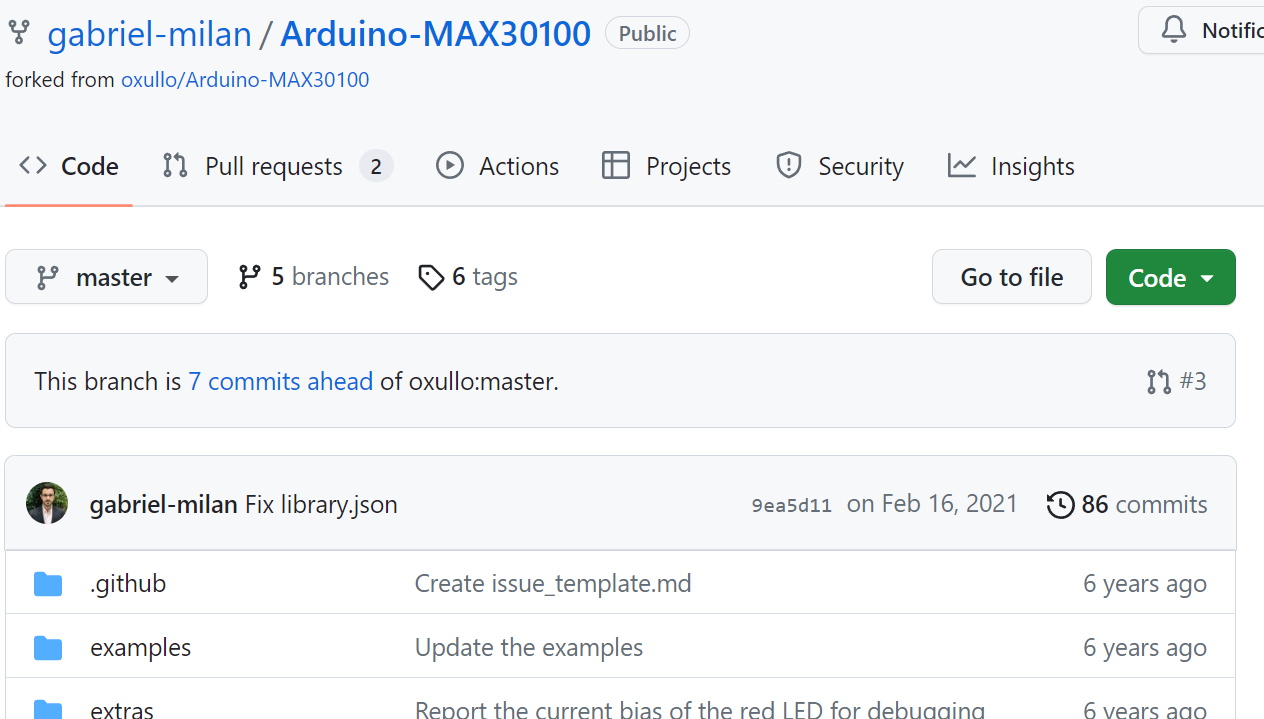Open the 7 commits ahead link
Image resolution: width=1264 pixels, height=719 pixels.
280,381
